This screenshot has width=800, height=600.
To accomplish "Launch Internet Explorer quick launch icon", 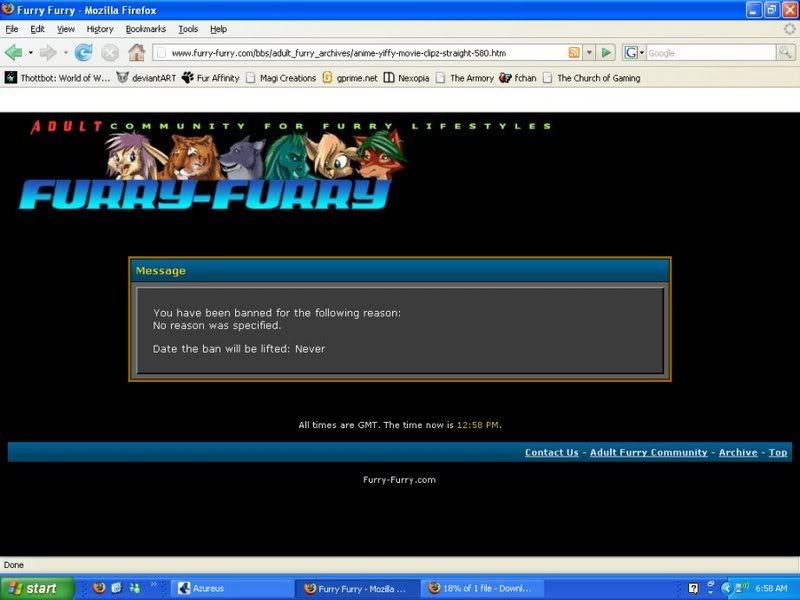I will (117, 588).
